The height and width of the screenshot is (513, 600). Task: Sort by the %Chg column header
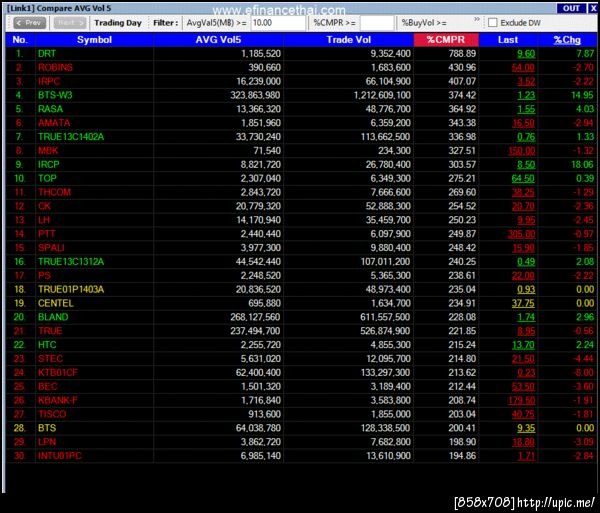(567, 40)
